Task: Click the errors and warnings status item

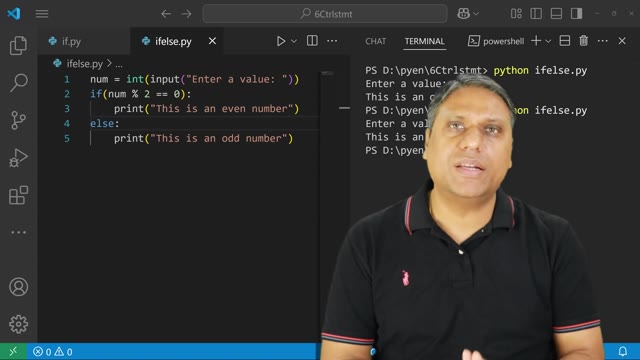Action: pyautogui.click(x=53, y=351)
